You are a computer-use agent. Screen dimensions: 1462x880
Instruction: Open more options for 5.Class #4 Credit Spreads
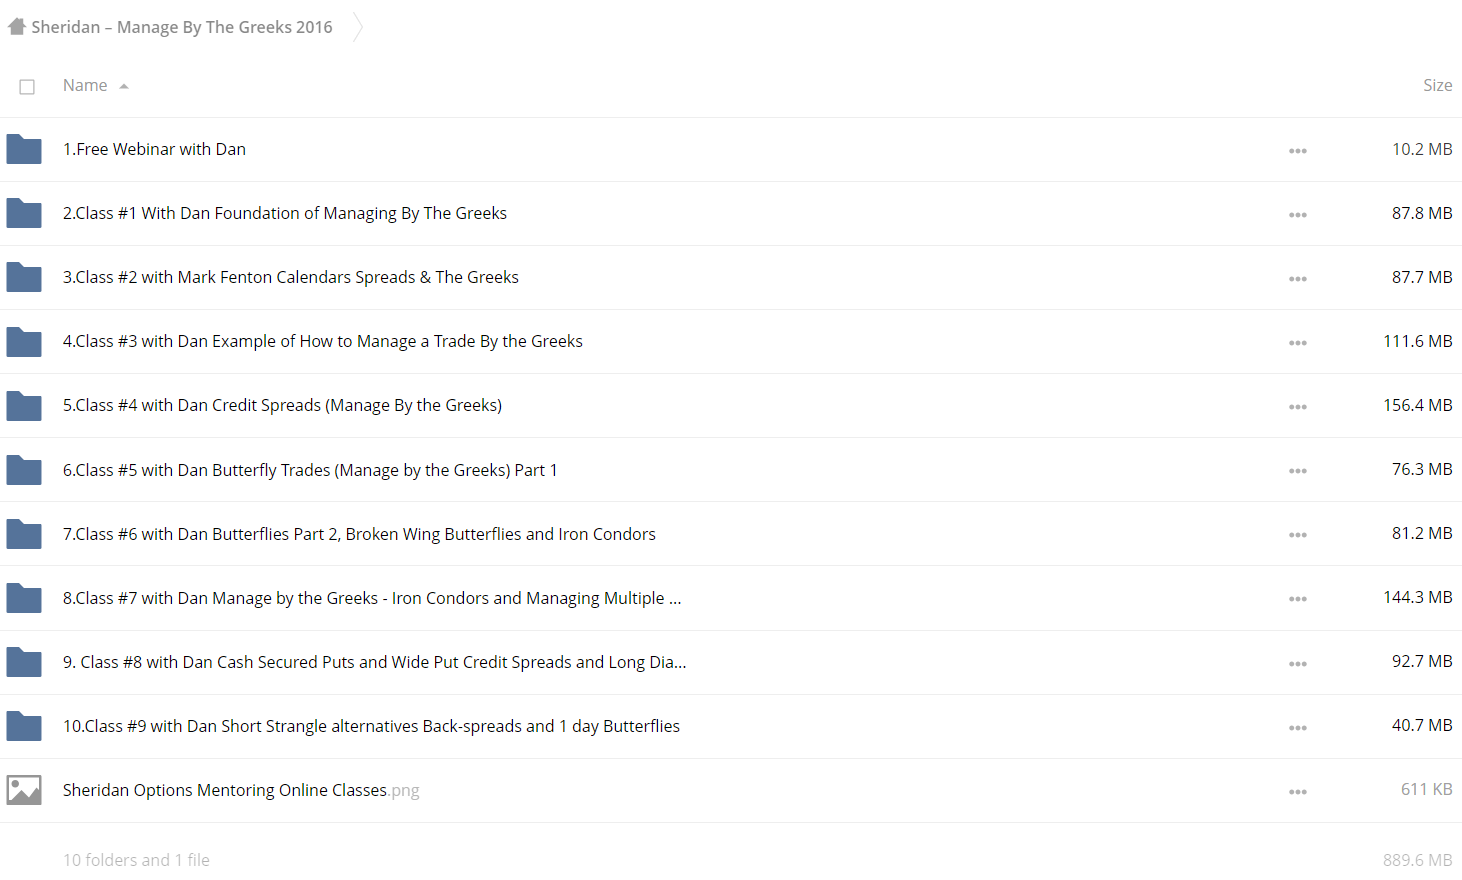coord(1298,407)
